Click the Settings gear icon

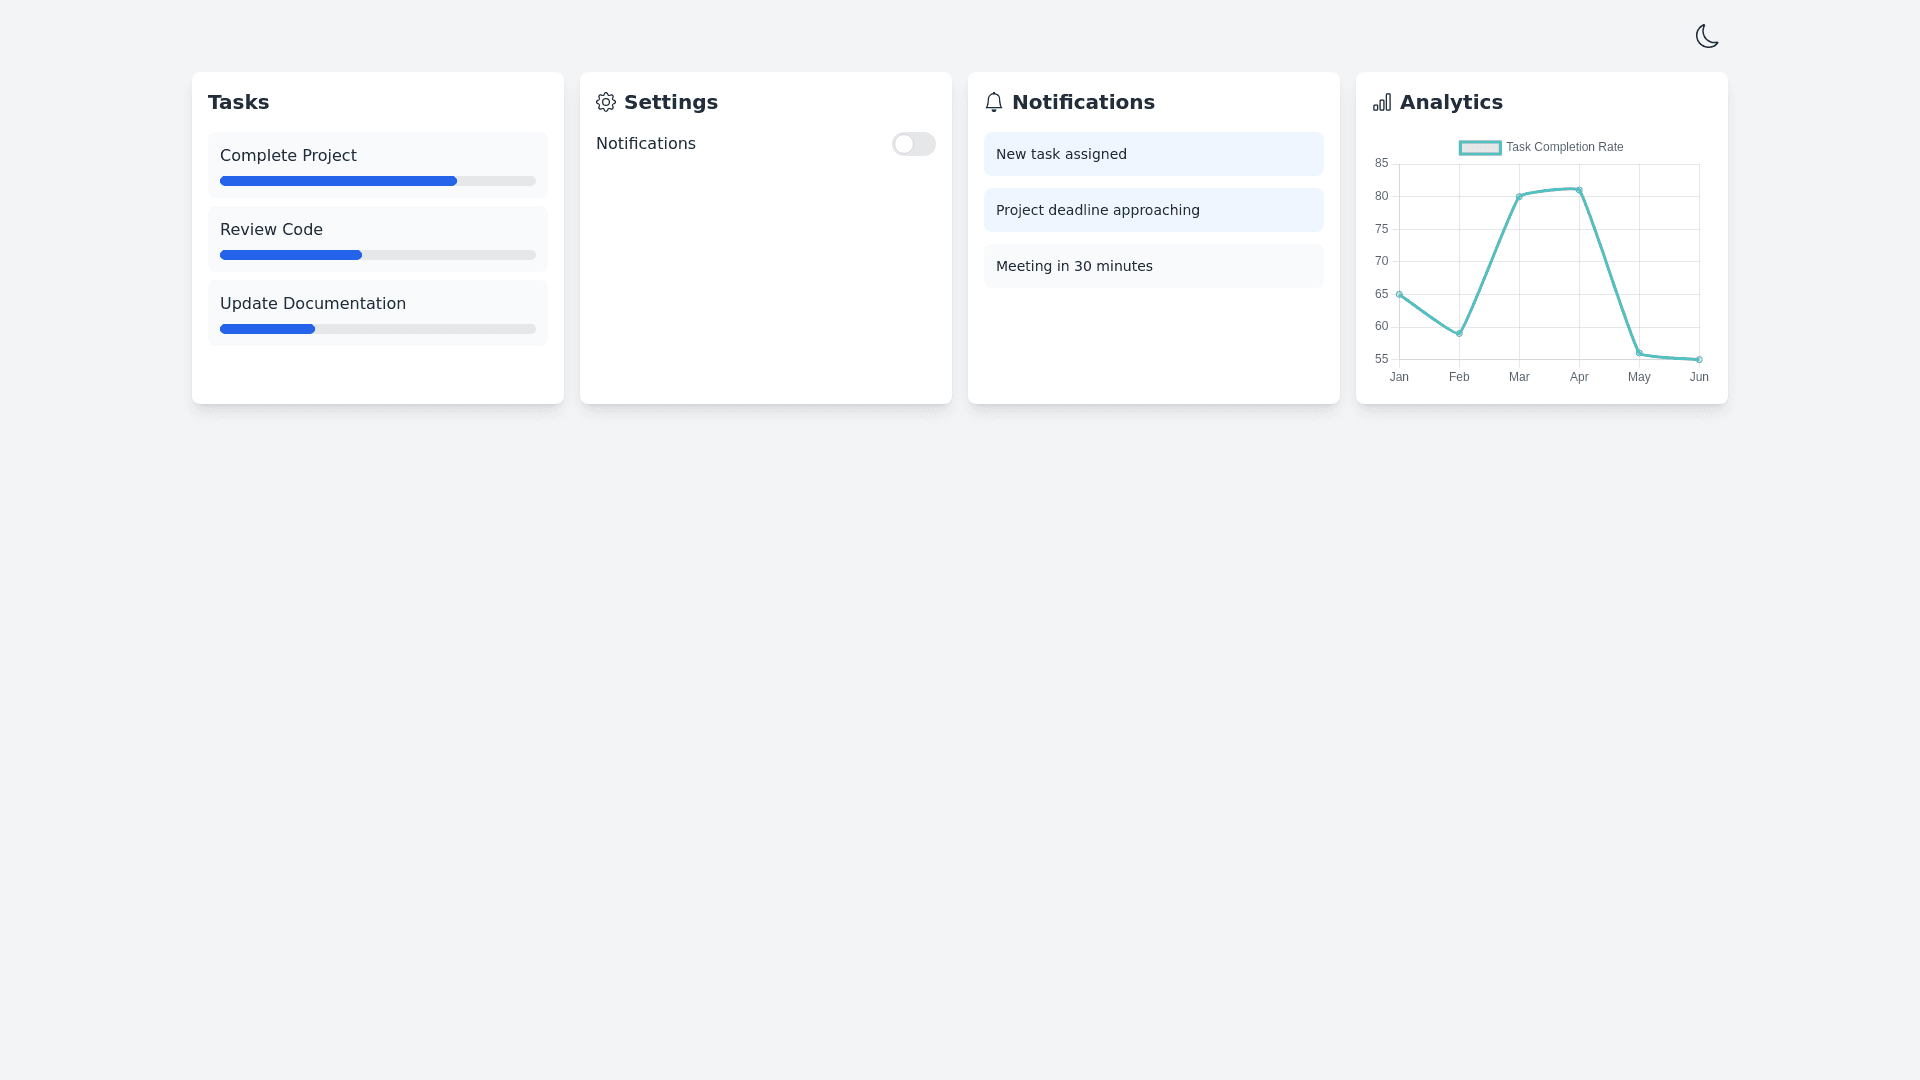(x=606, y=102)
